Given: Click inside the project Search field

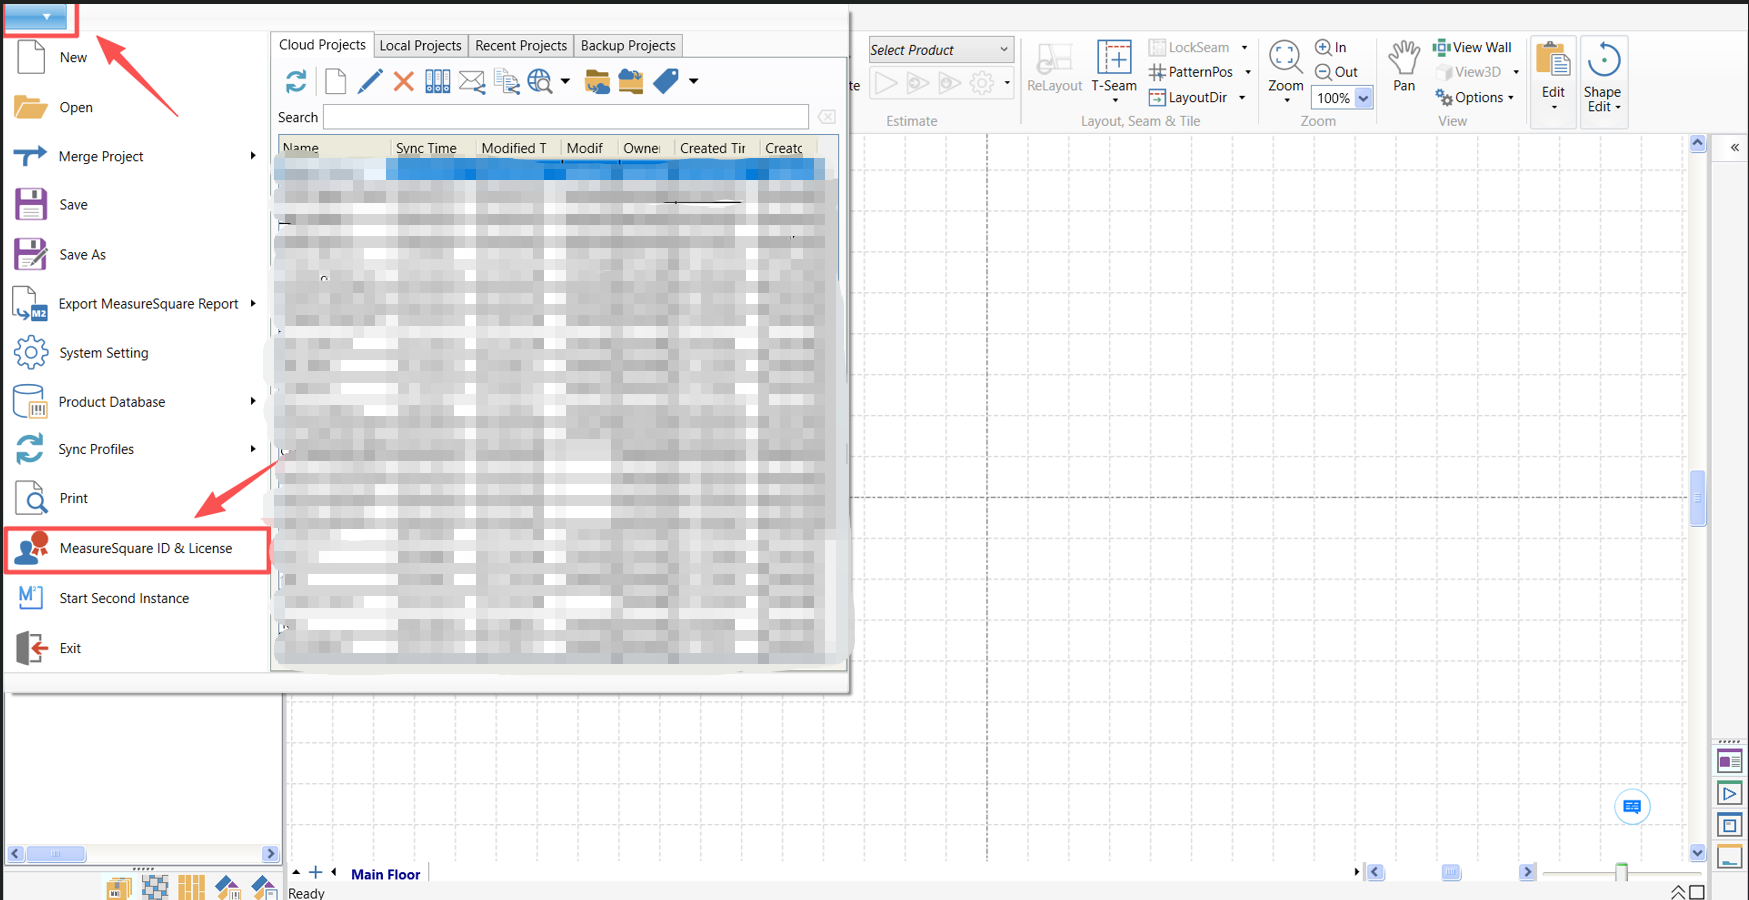Looking at the screenshot, I should [x=566, y=117].
